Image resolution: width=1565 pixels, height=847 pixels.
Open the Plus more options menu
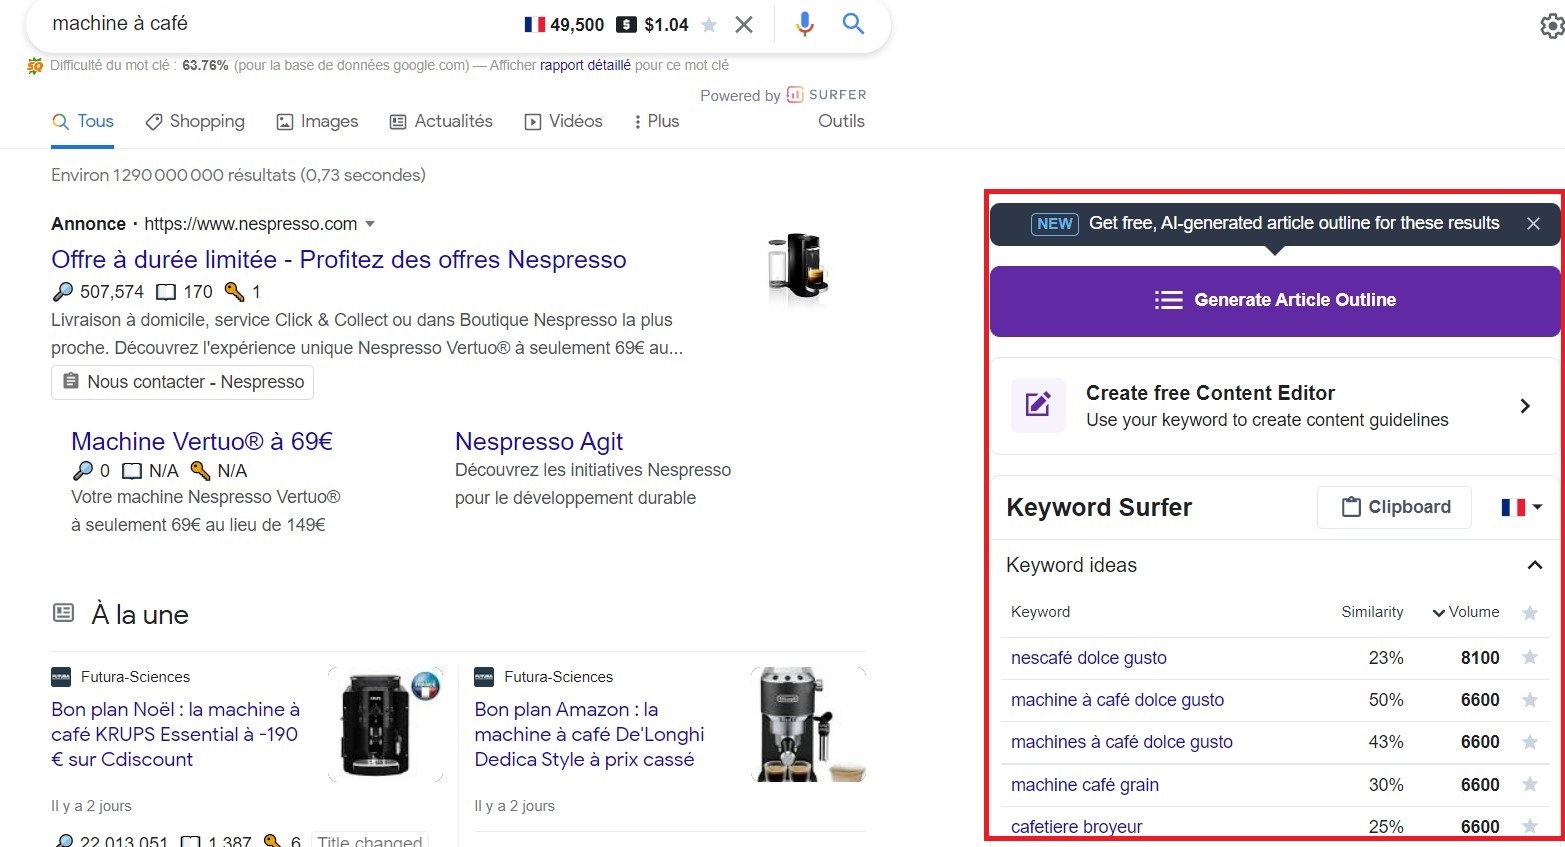pos(656,121)
